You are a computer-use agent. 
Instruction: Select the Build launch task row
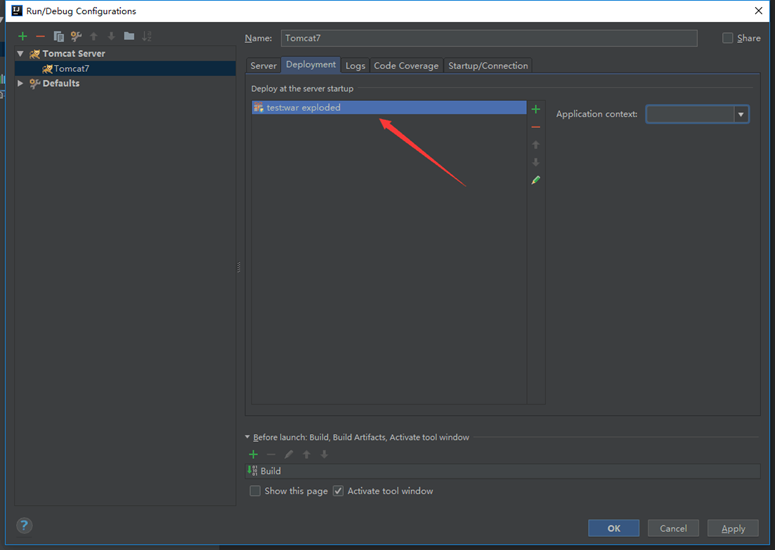pyautogui.click(x=503, y=471)
